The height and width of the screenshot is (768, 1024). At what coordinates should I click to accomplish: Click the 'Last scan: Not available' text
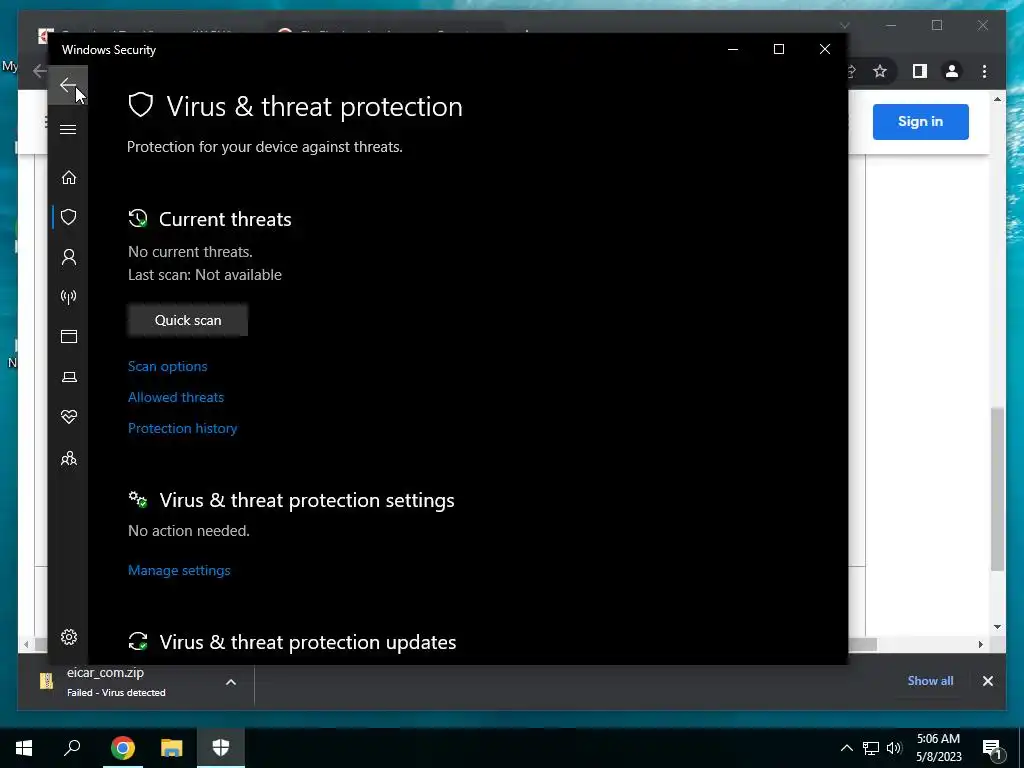tap(205, 275)
